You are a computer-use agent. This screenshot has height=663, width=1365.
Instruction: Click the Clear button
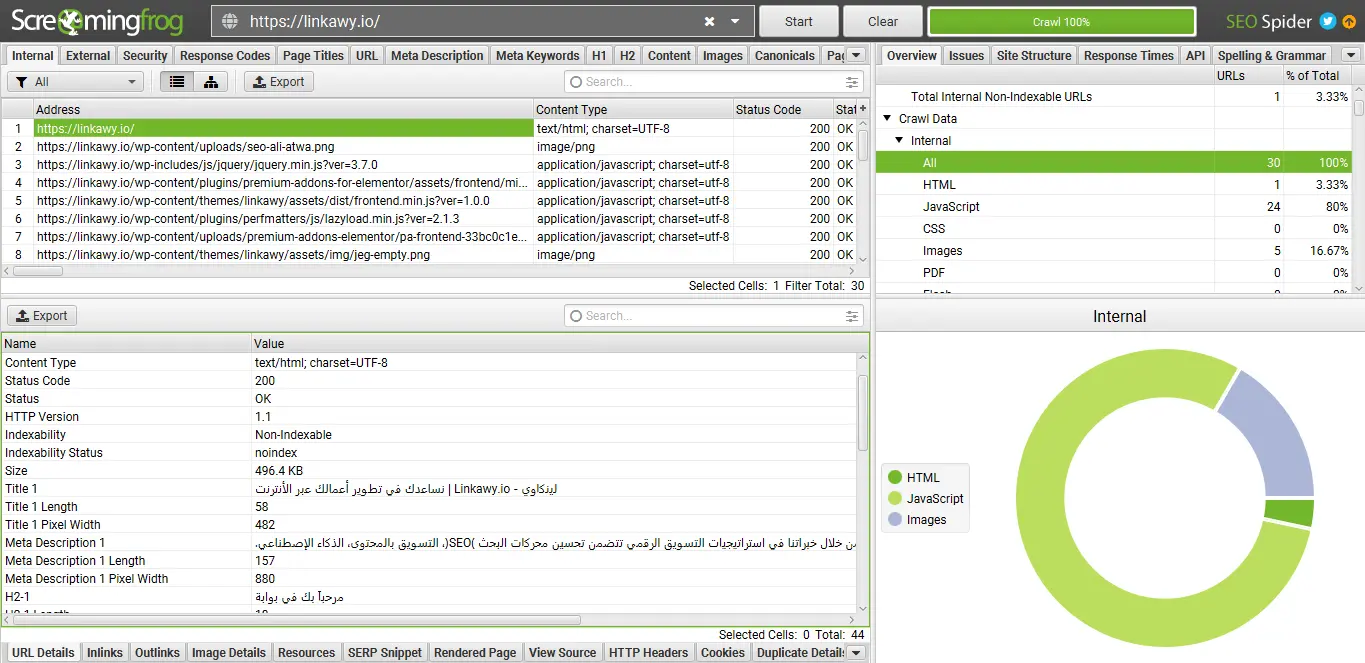[x=882, y=21]
